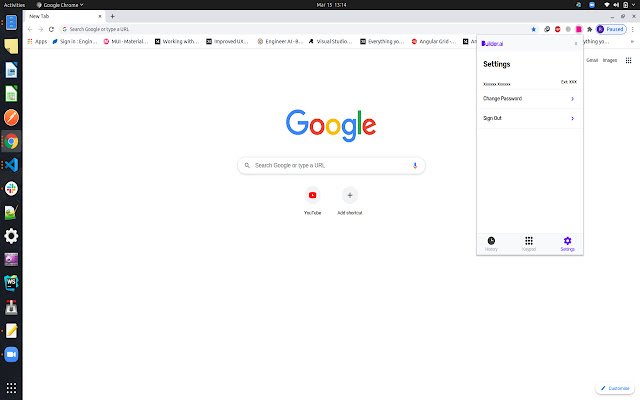Open the Paused profile button
The width and height of the screenshot is (640, 400).
[611, 29]
